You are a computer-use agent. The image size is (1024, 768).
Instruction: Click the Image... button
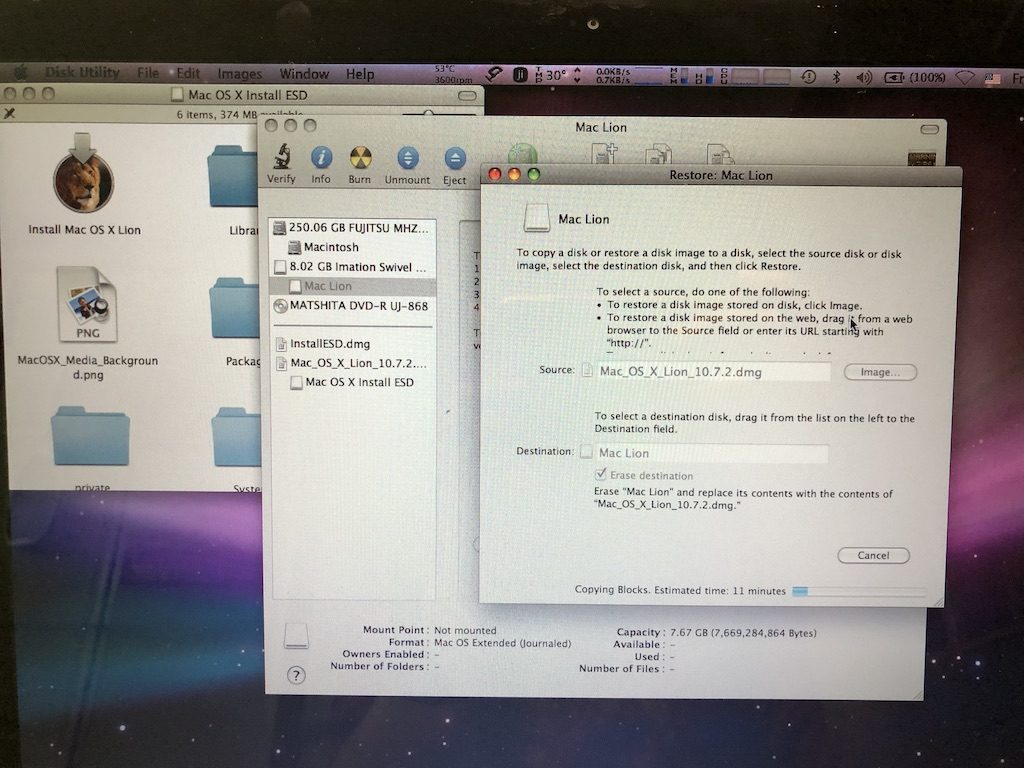click(878, 371)
